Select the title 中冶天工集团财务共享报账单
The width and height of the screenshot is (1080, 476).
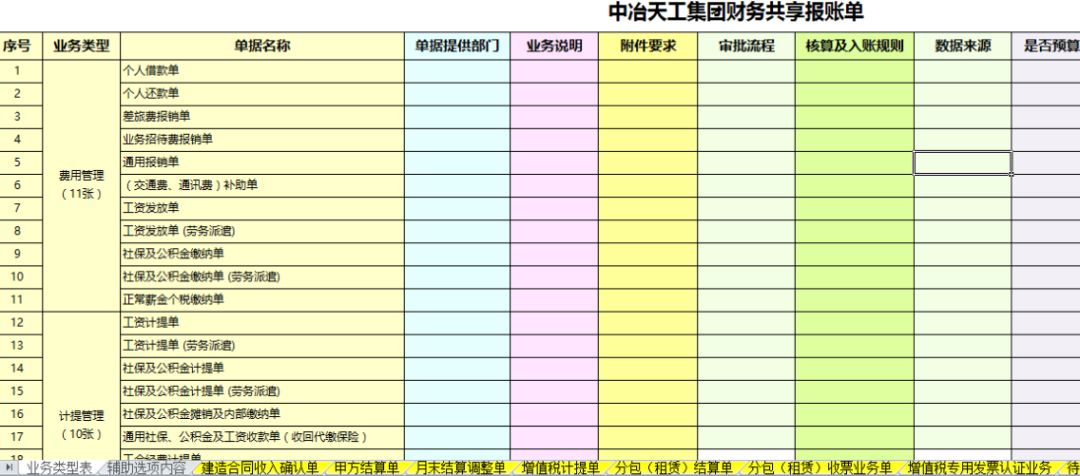(x=736, y=12)
